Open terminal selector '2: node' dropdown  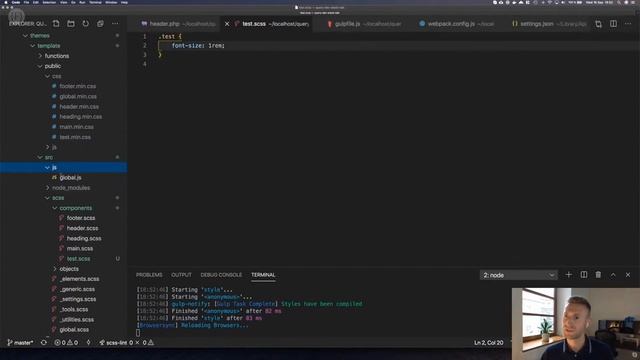pos(518,275)
